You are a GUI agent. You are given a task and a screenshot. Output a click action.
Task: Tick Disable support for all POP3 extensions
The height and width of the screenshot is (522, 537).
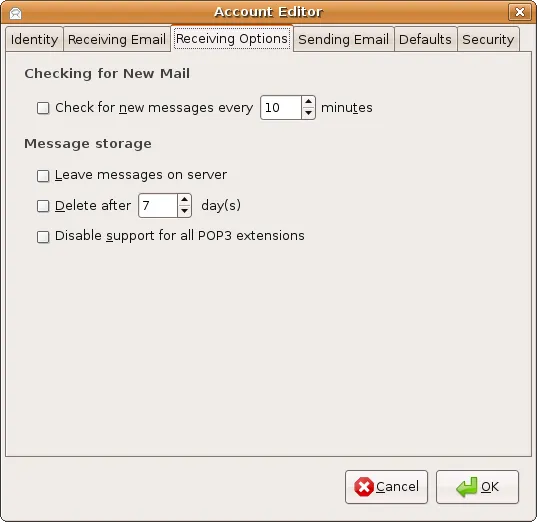(43, 237)
